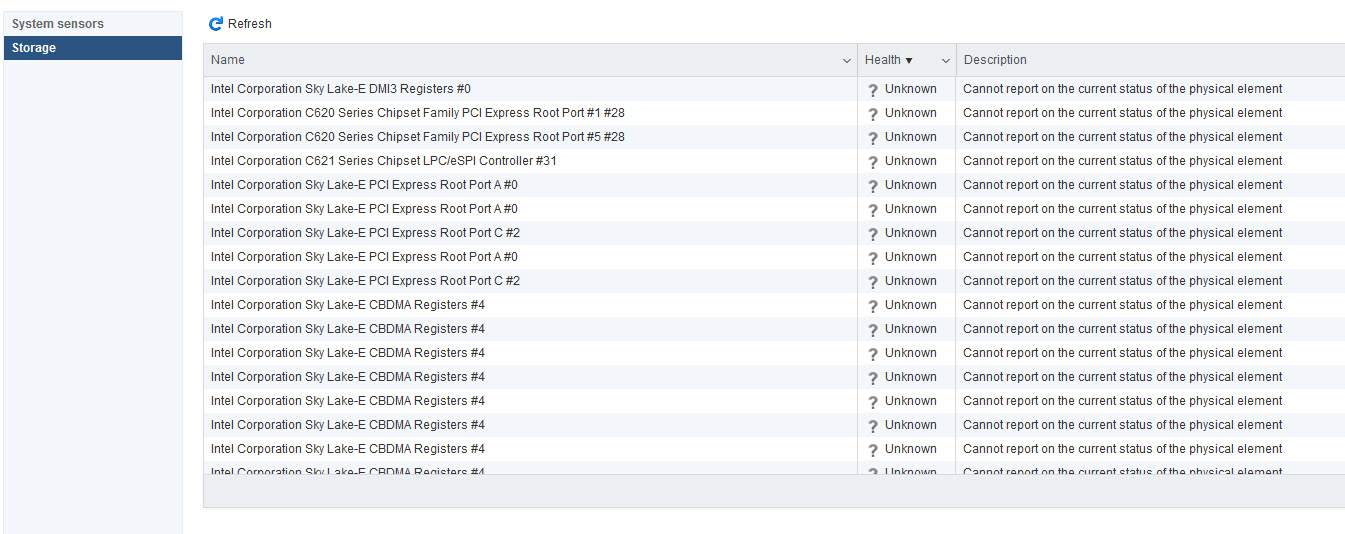Viewport: 1345px width, 534px height.
Task: Click unknown status icon for LPC/eSPI Controller #31
Action: [872, 162]
